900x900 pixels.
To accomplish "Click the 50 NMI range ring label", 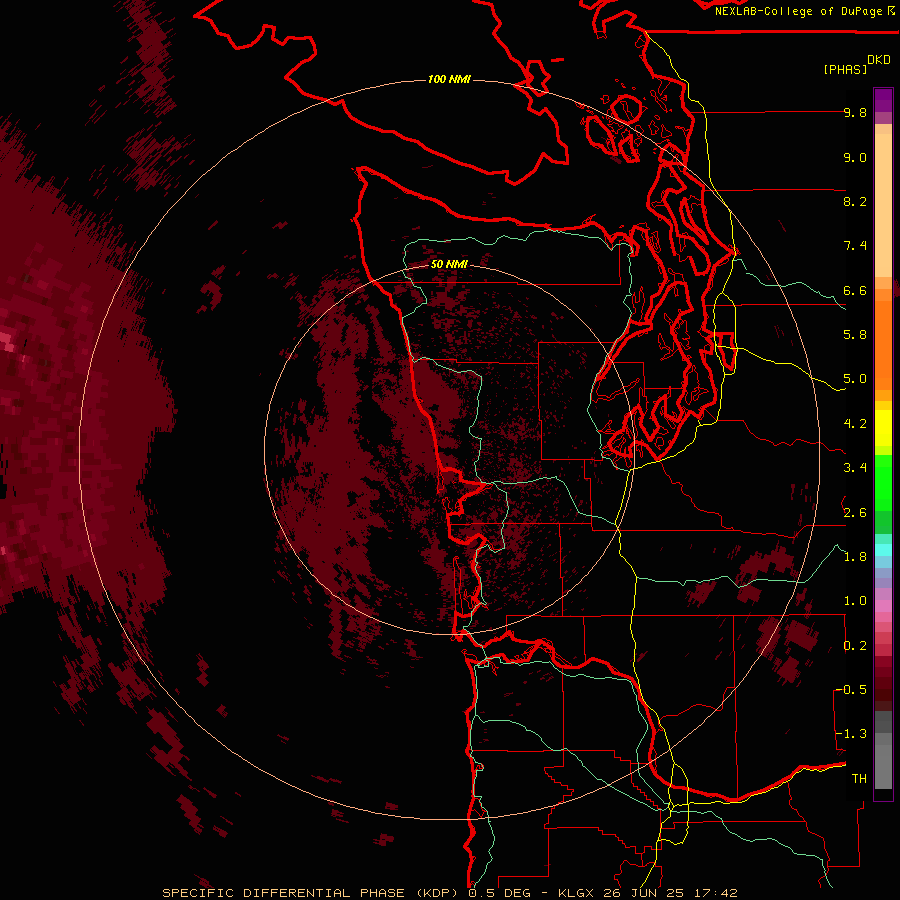I will 449,264.
